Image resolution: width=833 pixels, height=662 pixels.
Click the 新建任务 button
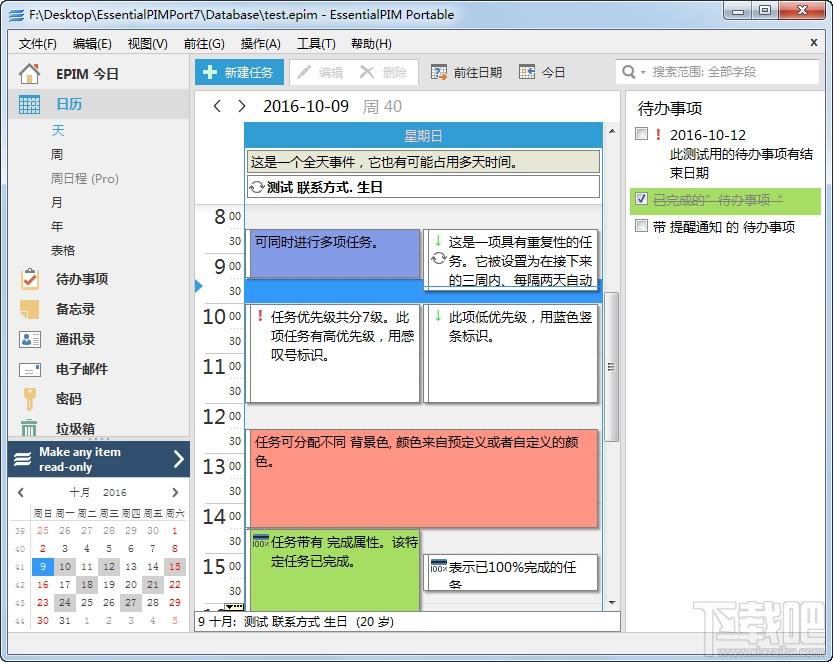[x=239, y=72]
